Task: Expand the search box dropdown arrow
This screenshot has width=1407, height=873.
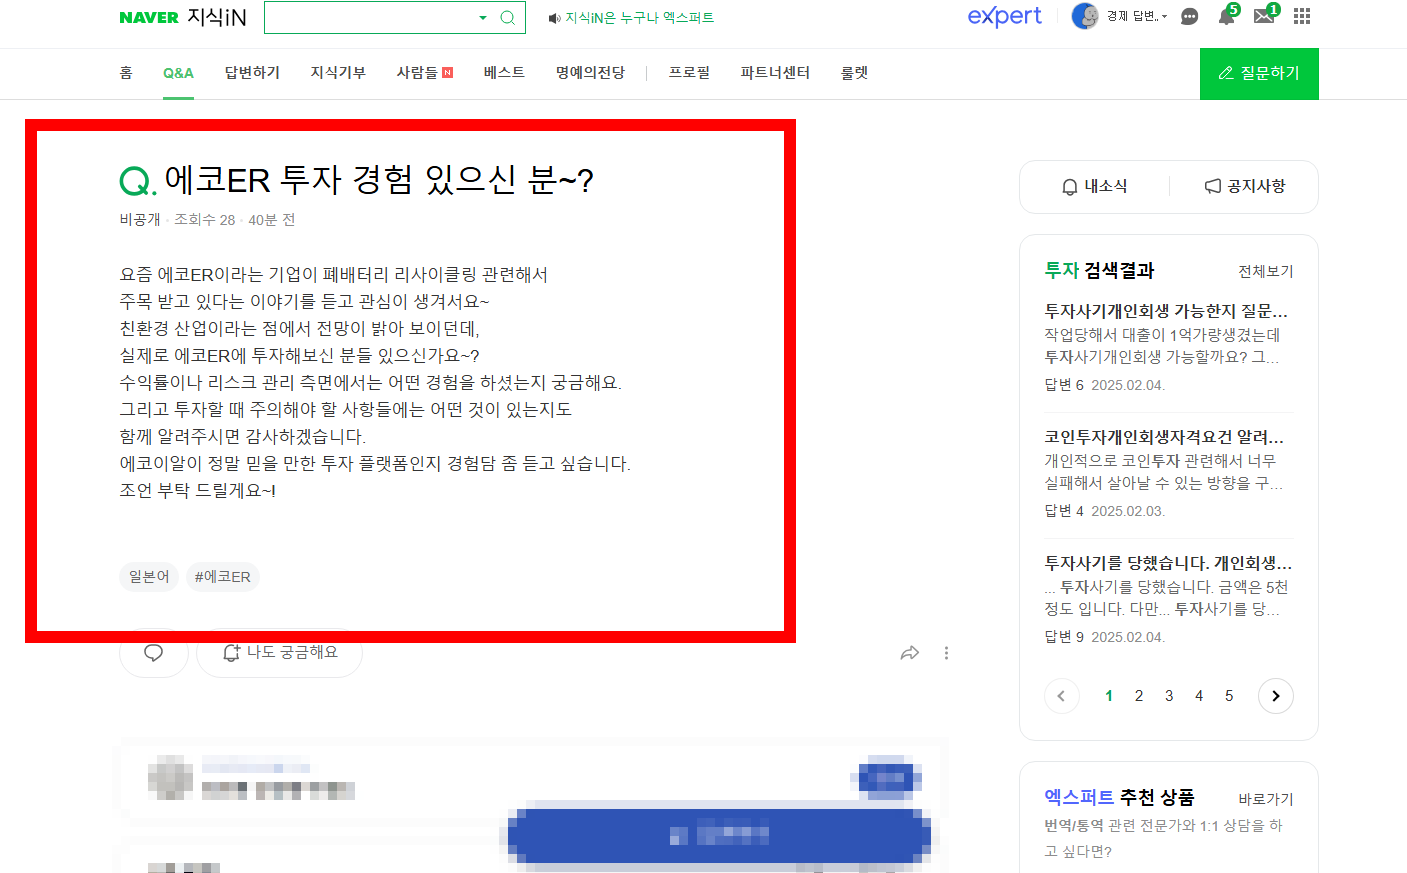Action: tap(483, 17)
